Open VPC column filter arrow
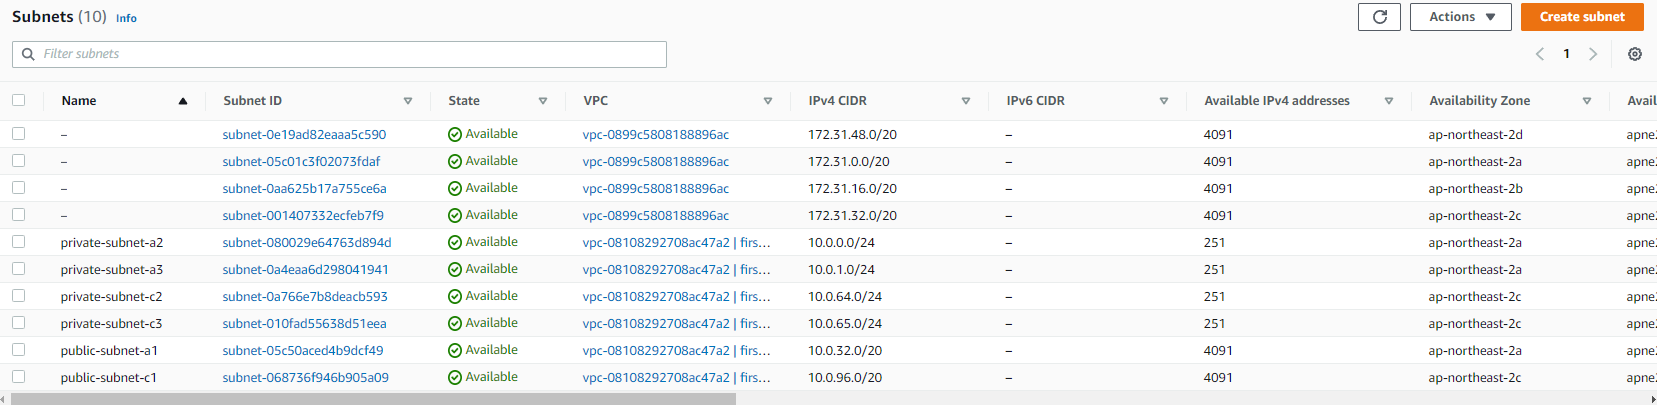Image resolution: width=1657 pixels, height=405 pixels. tap(768, 101)
